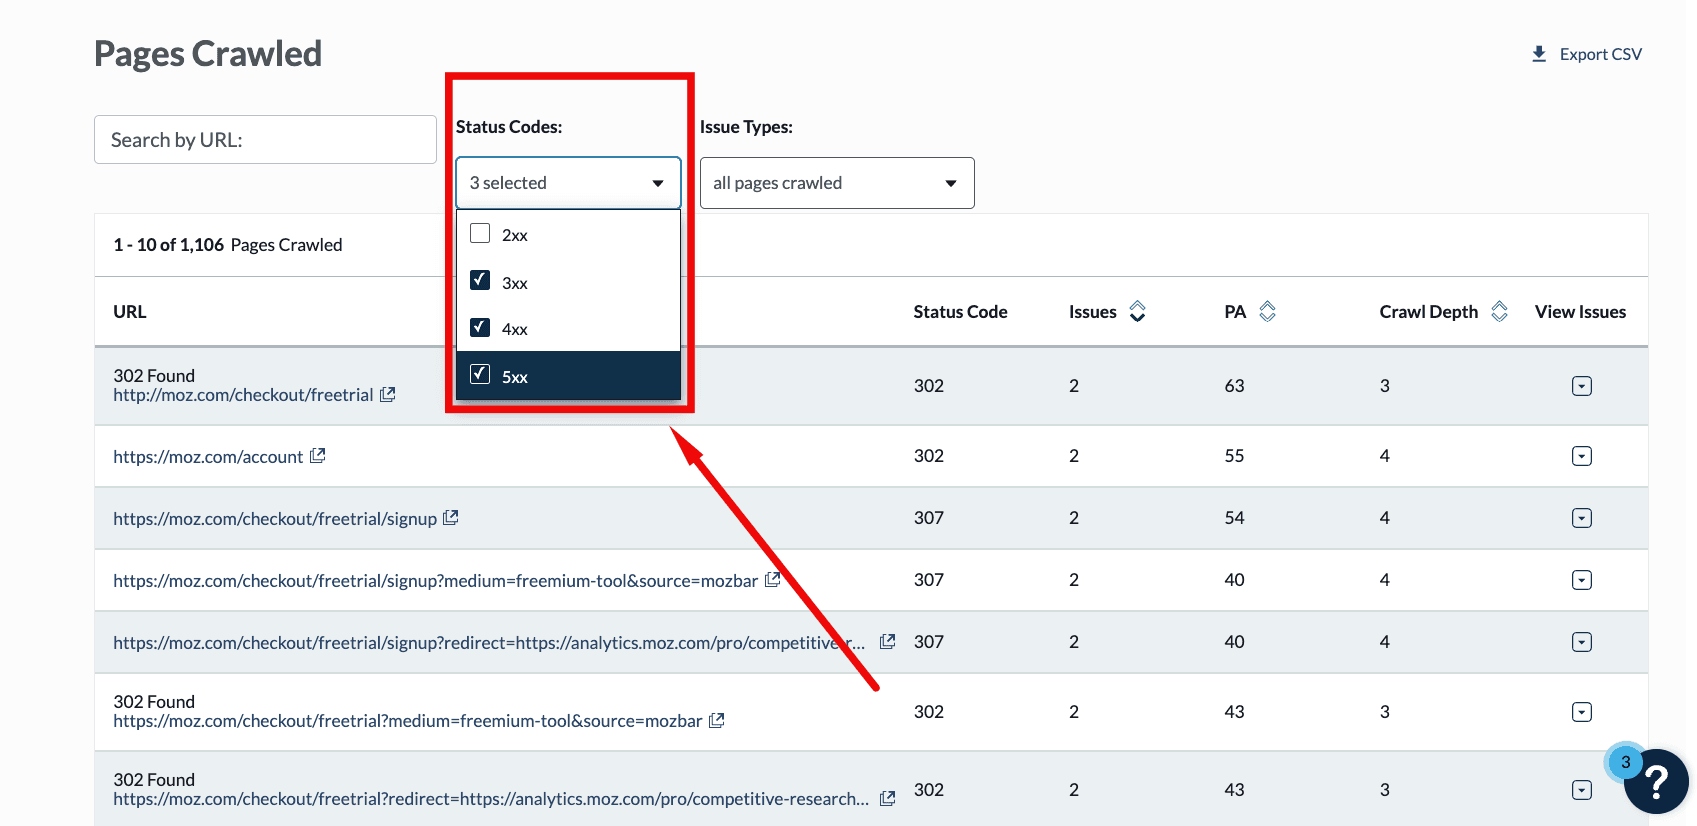The image size is (1697, 826).
Task: Click the Search by URL input field
Action: click(265, 140)
